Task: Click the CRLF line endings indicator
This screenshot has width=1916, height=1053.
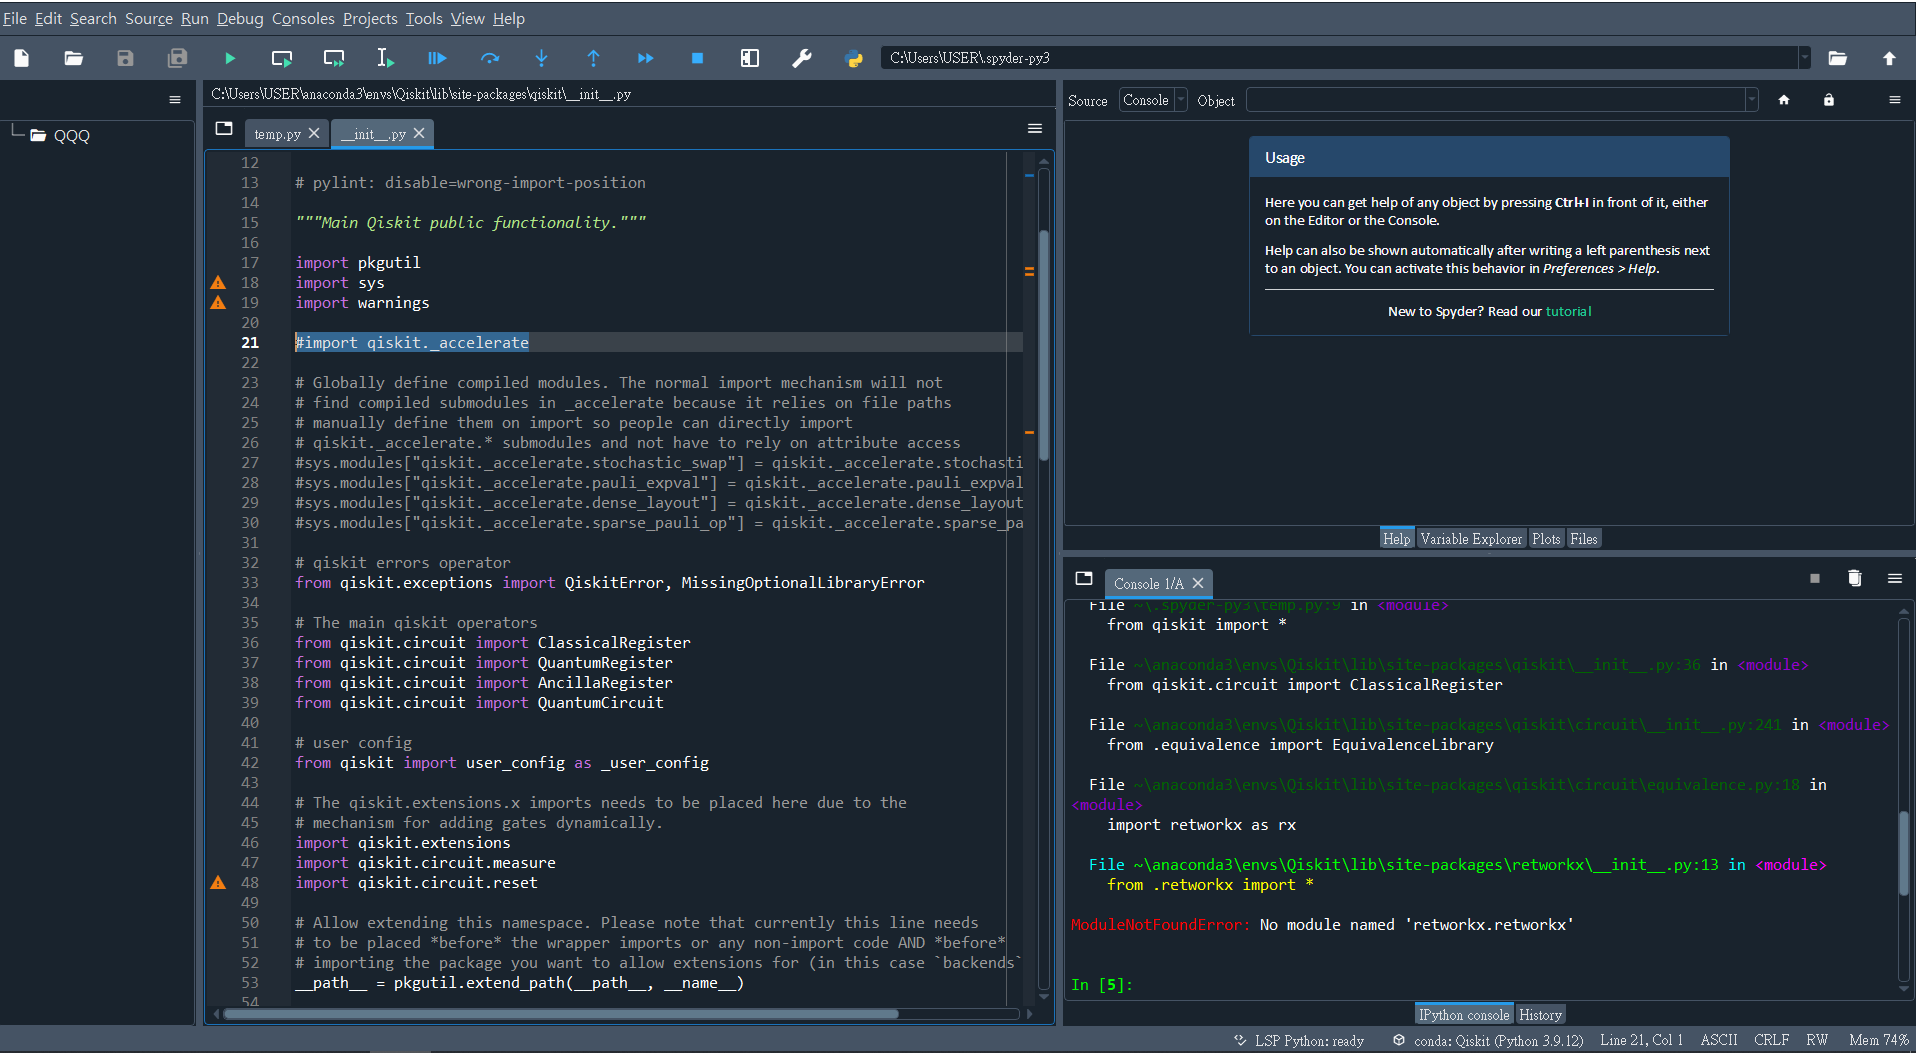Action: click(x=1771, y=1040)
